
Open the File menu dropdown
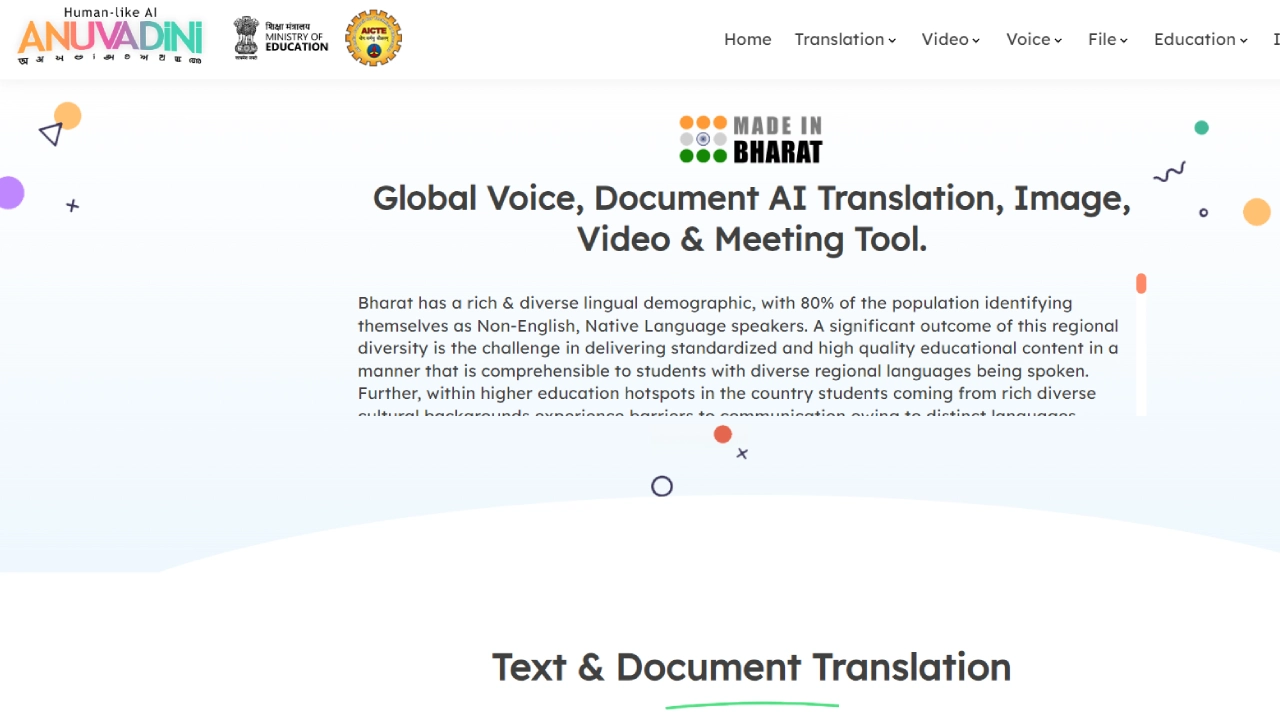click(1107, 39)
